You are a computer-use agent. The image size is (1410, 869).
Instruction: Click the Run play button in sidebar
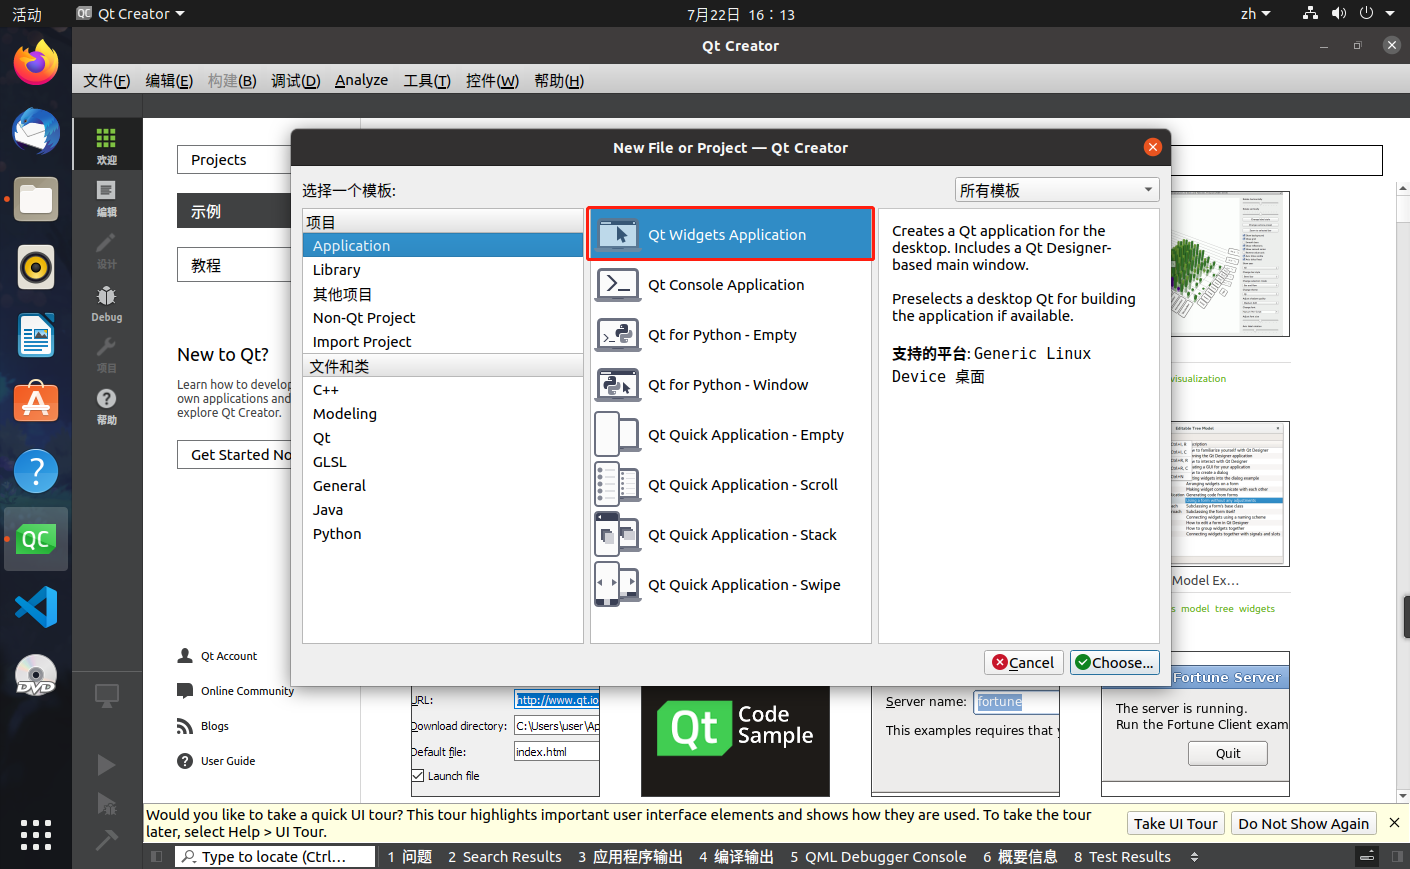106,765
